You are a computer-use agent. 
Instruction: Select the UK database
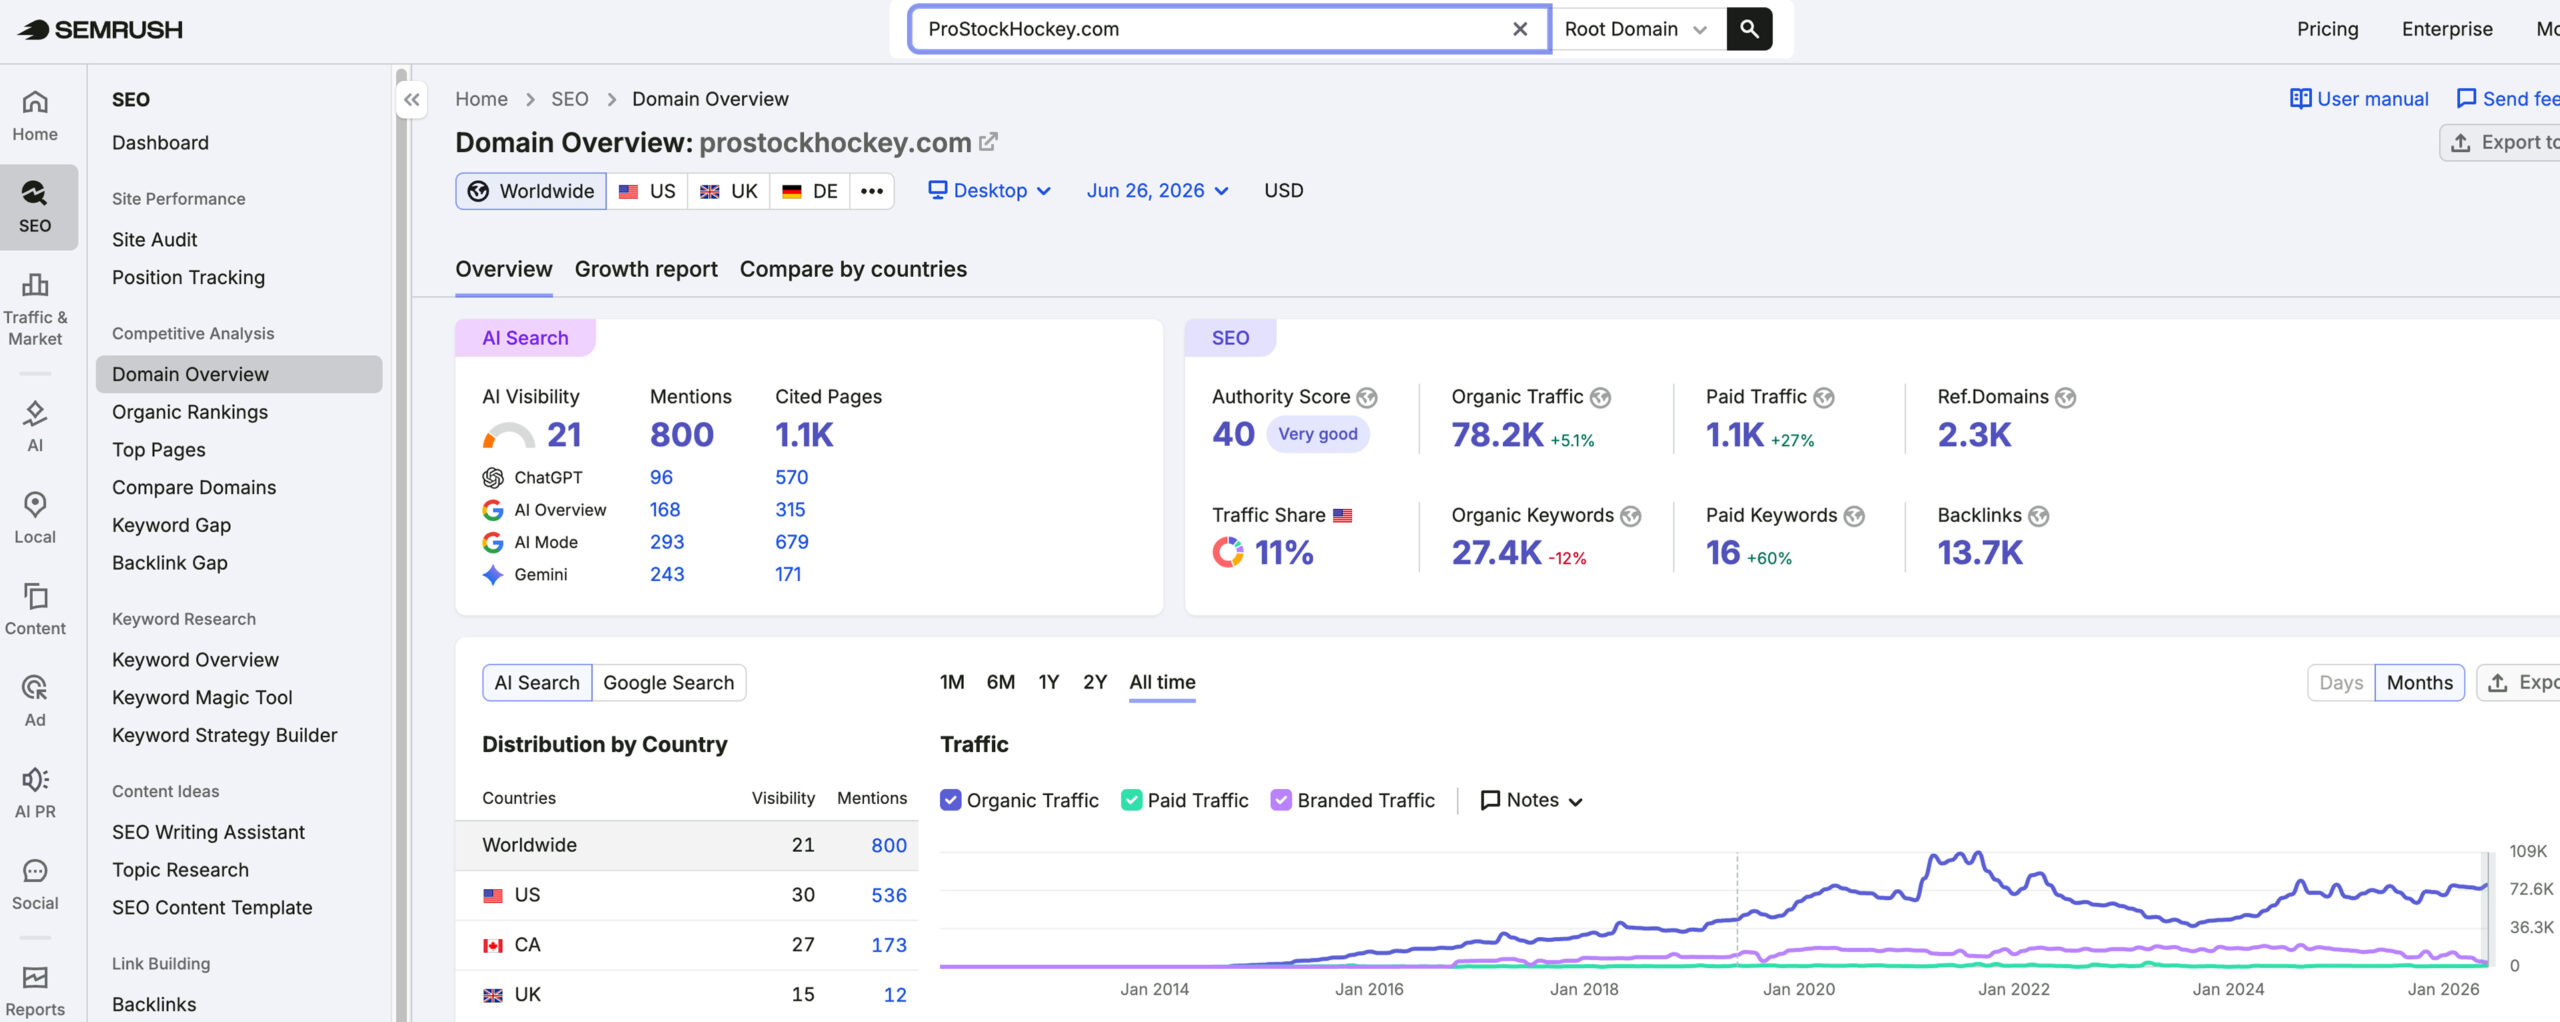728,191
